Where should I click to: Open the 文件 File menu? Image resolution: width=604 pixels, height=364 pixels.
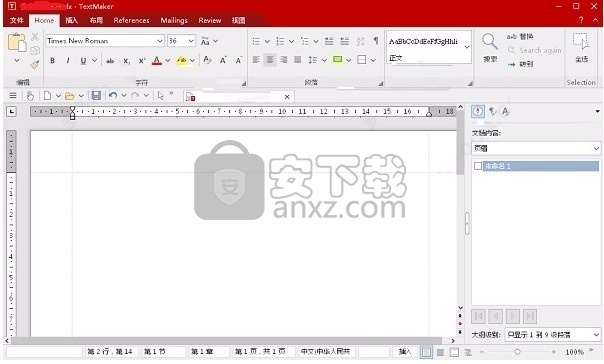tap(17, 20)
